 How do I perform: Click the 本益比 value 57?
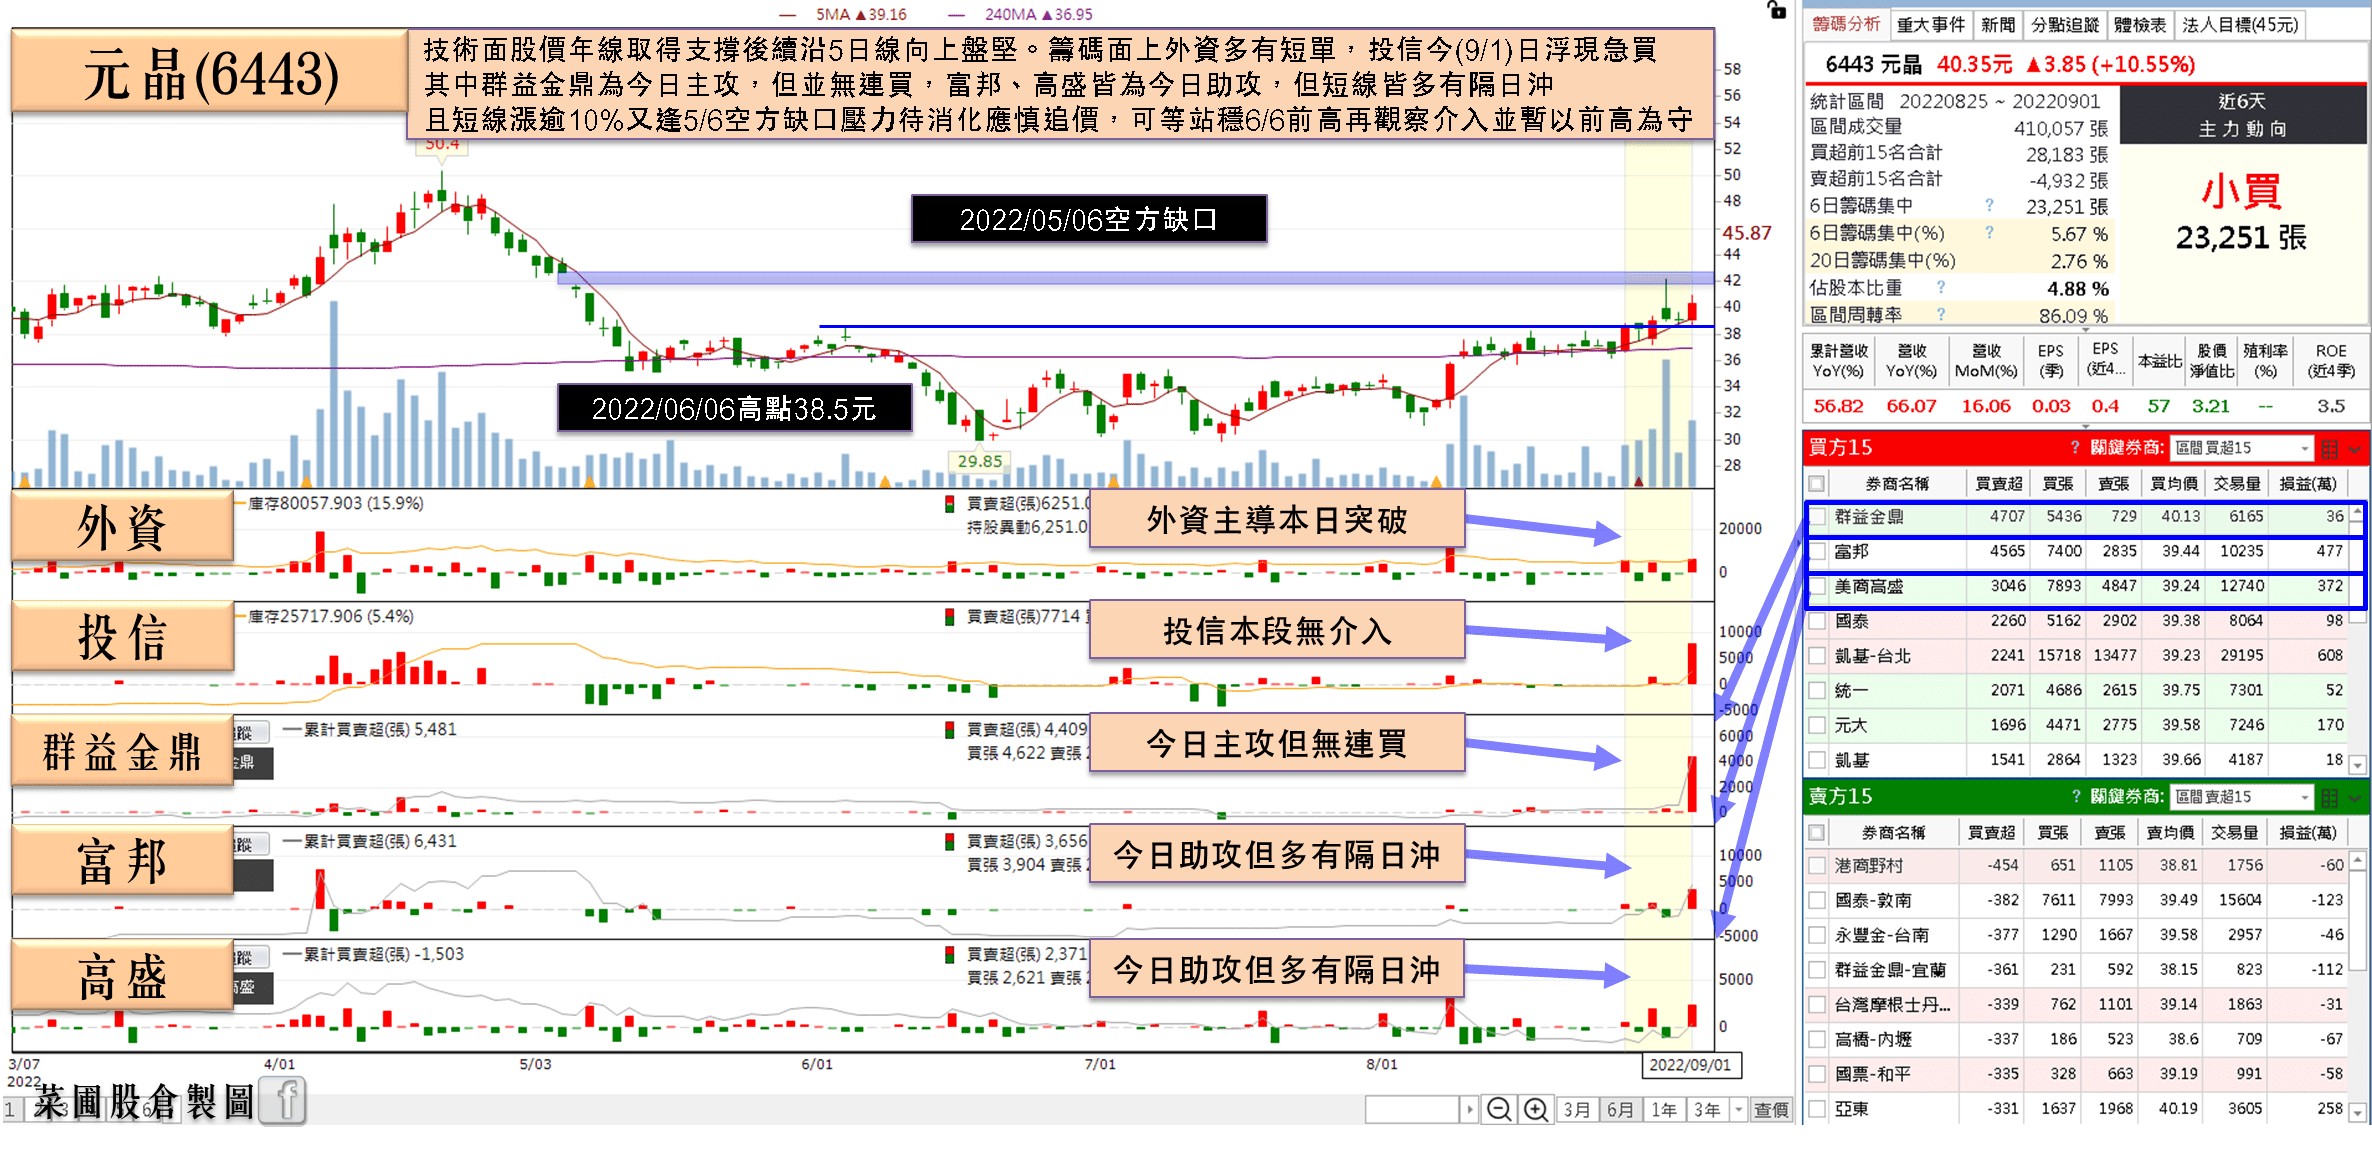click(2158, 406)
